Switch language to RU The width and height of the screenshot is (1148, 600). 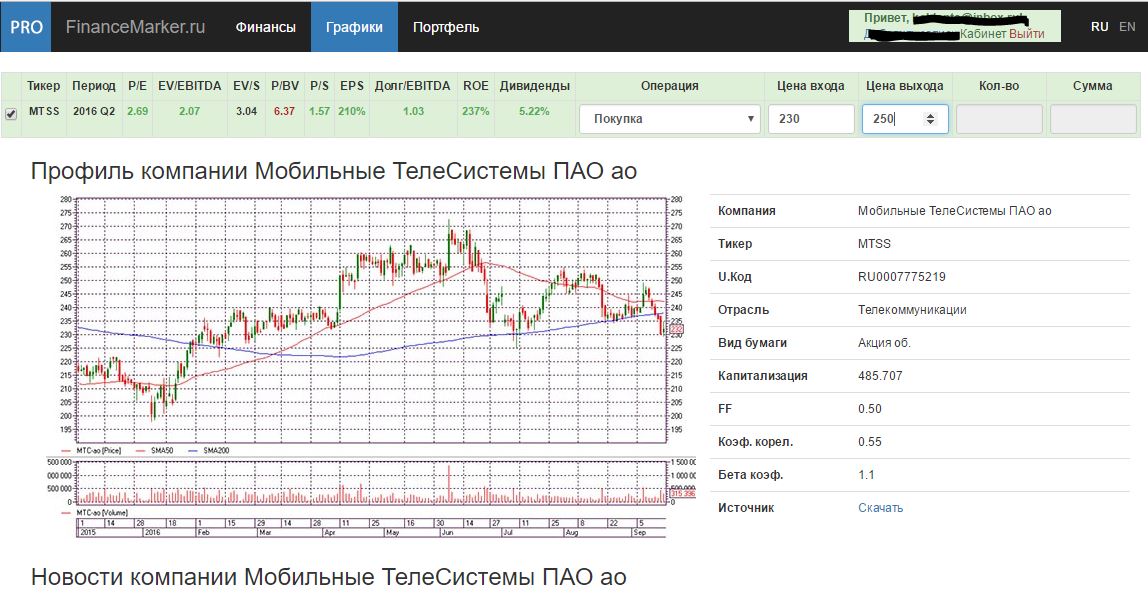click(1099, 27)
